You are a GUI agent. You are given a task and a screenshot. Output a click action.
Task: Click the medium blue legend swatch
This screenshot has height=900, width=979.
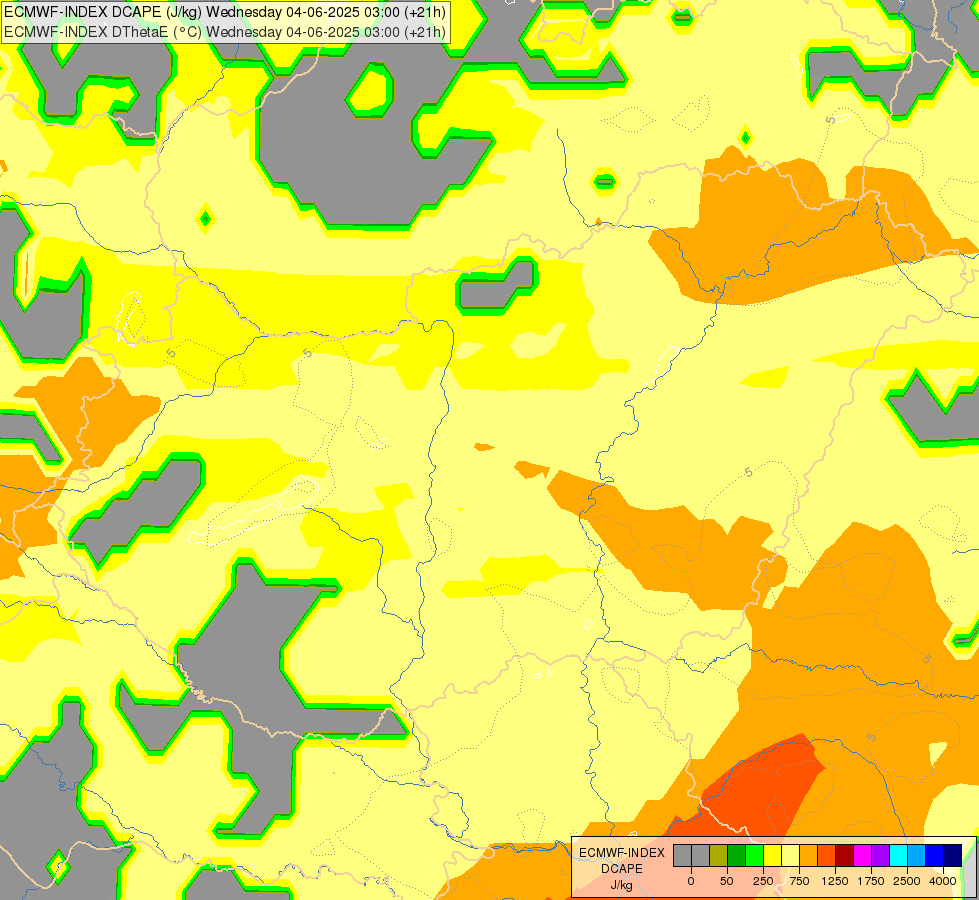point(935,855)
